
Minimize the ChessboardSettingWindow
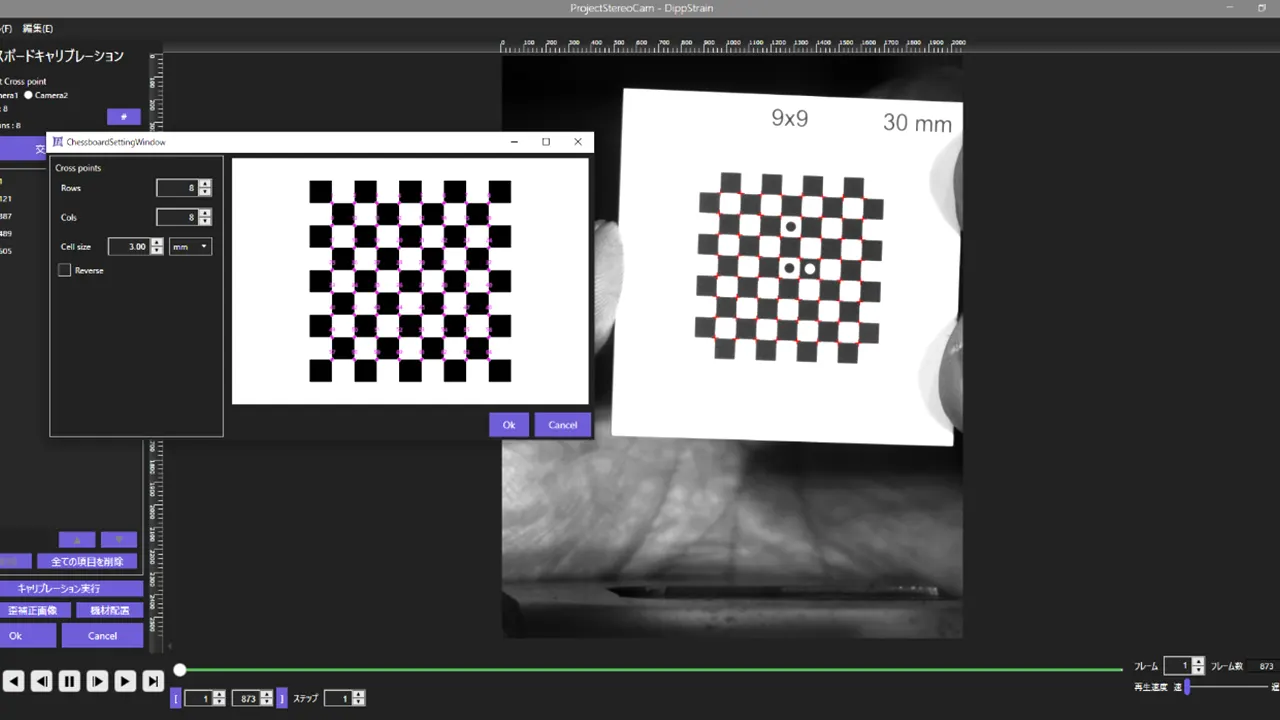tap(514, 142)
